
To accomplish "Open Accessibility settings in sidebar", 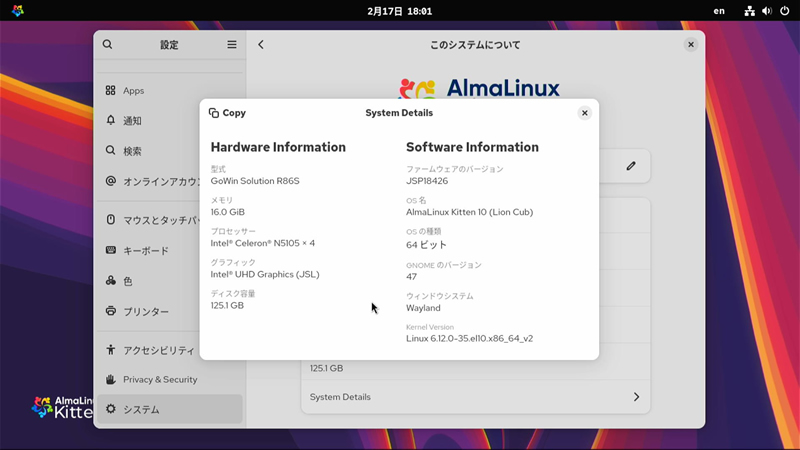I will coord(150,350).
